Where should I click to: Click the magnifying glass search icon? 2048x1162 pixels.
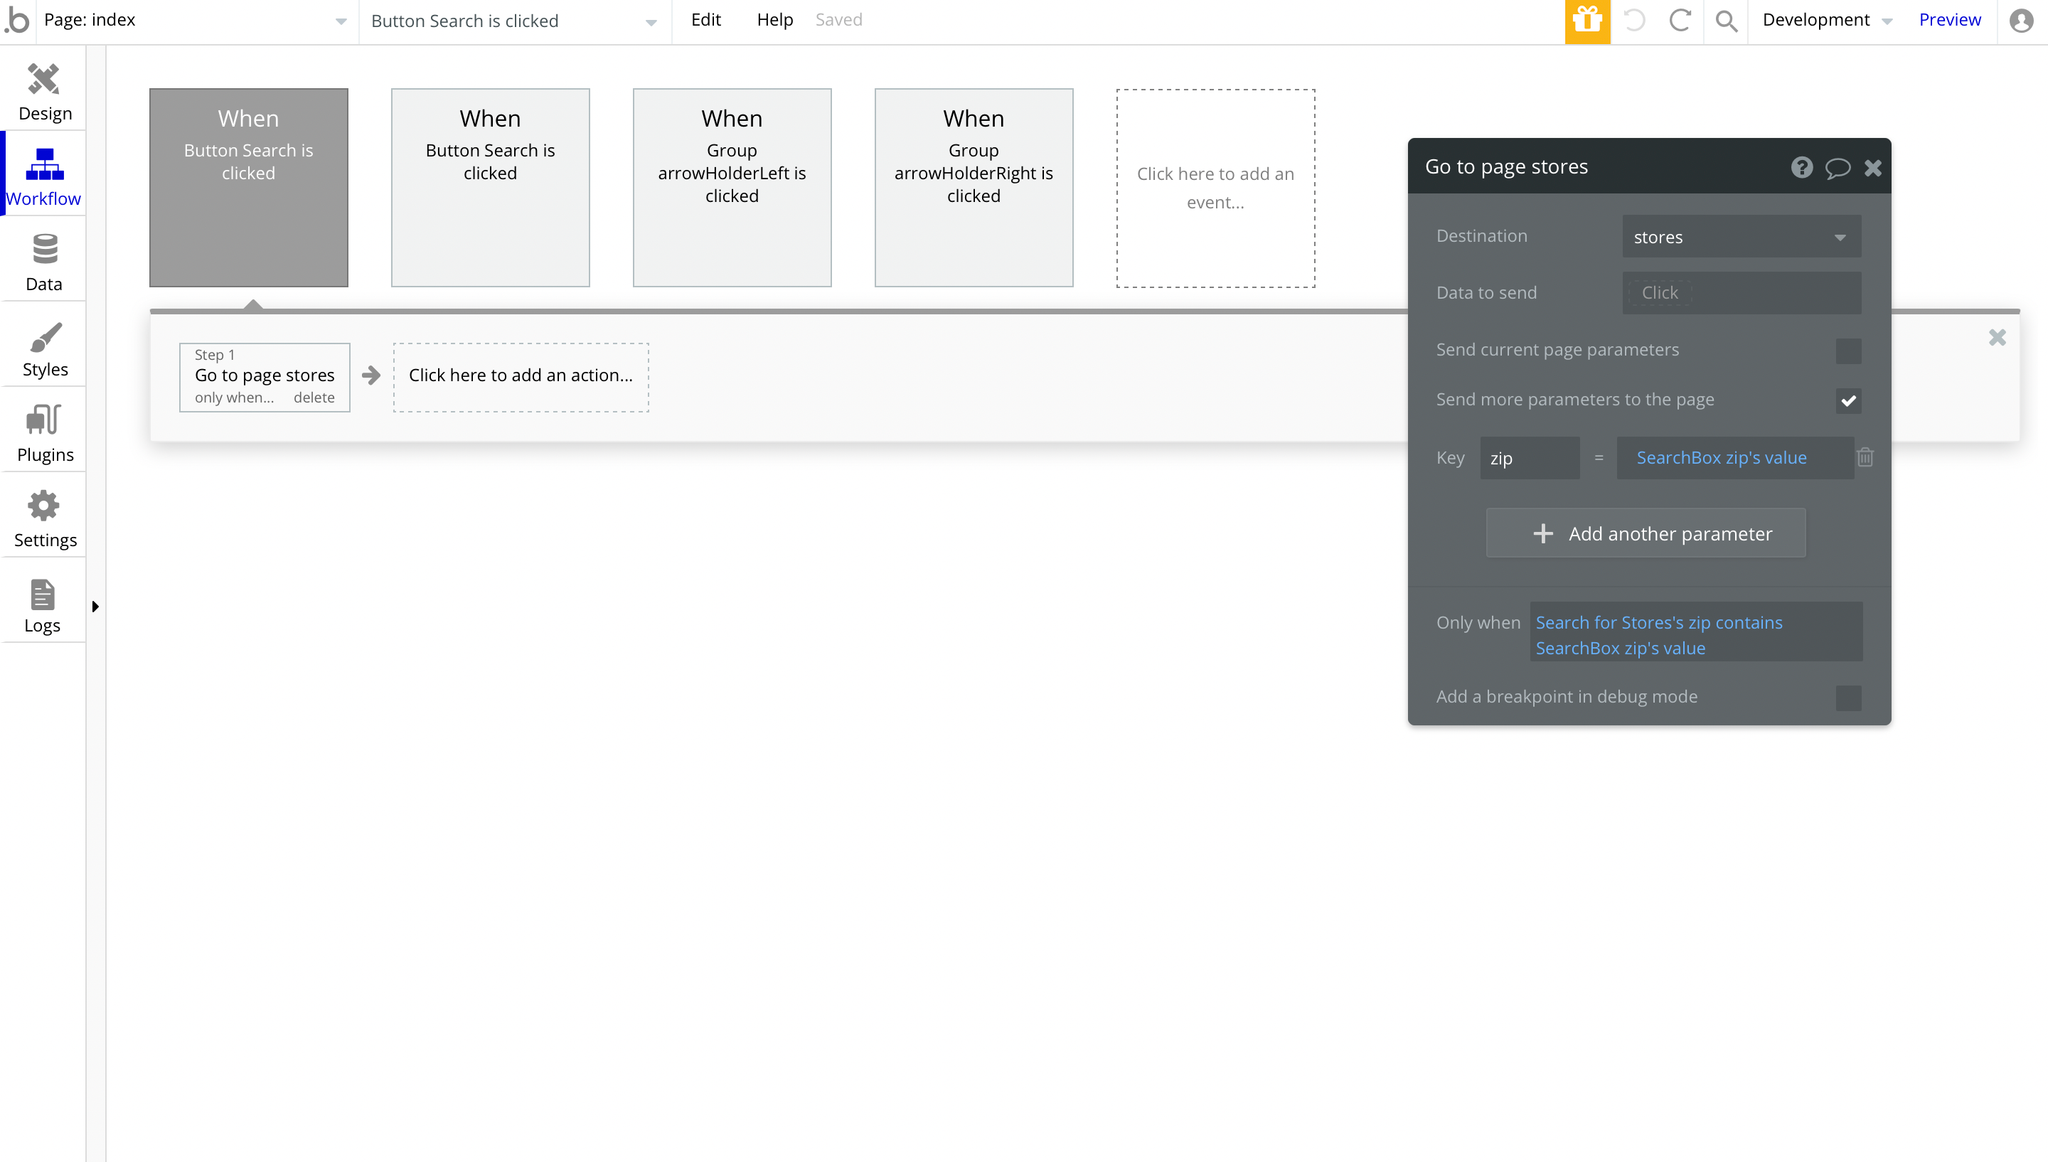click(1726, 21)
